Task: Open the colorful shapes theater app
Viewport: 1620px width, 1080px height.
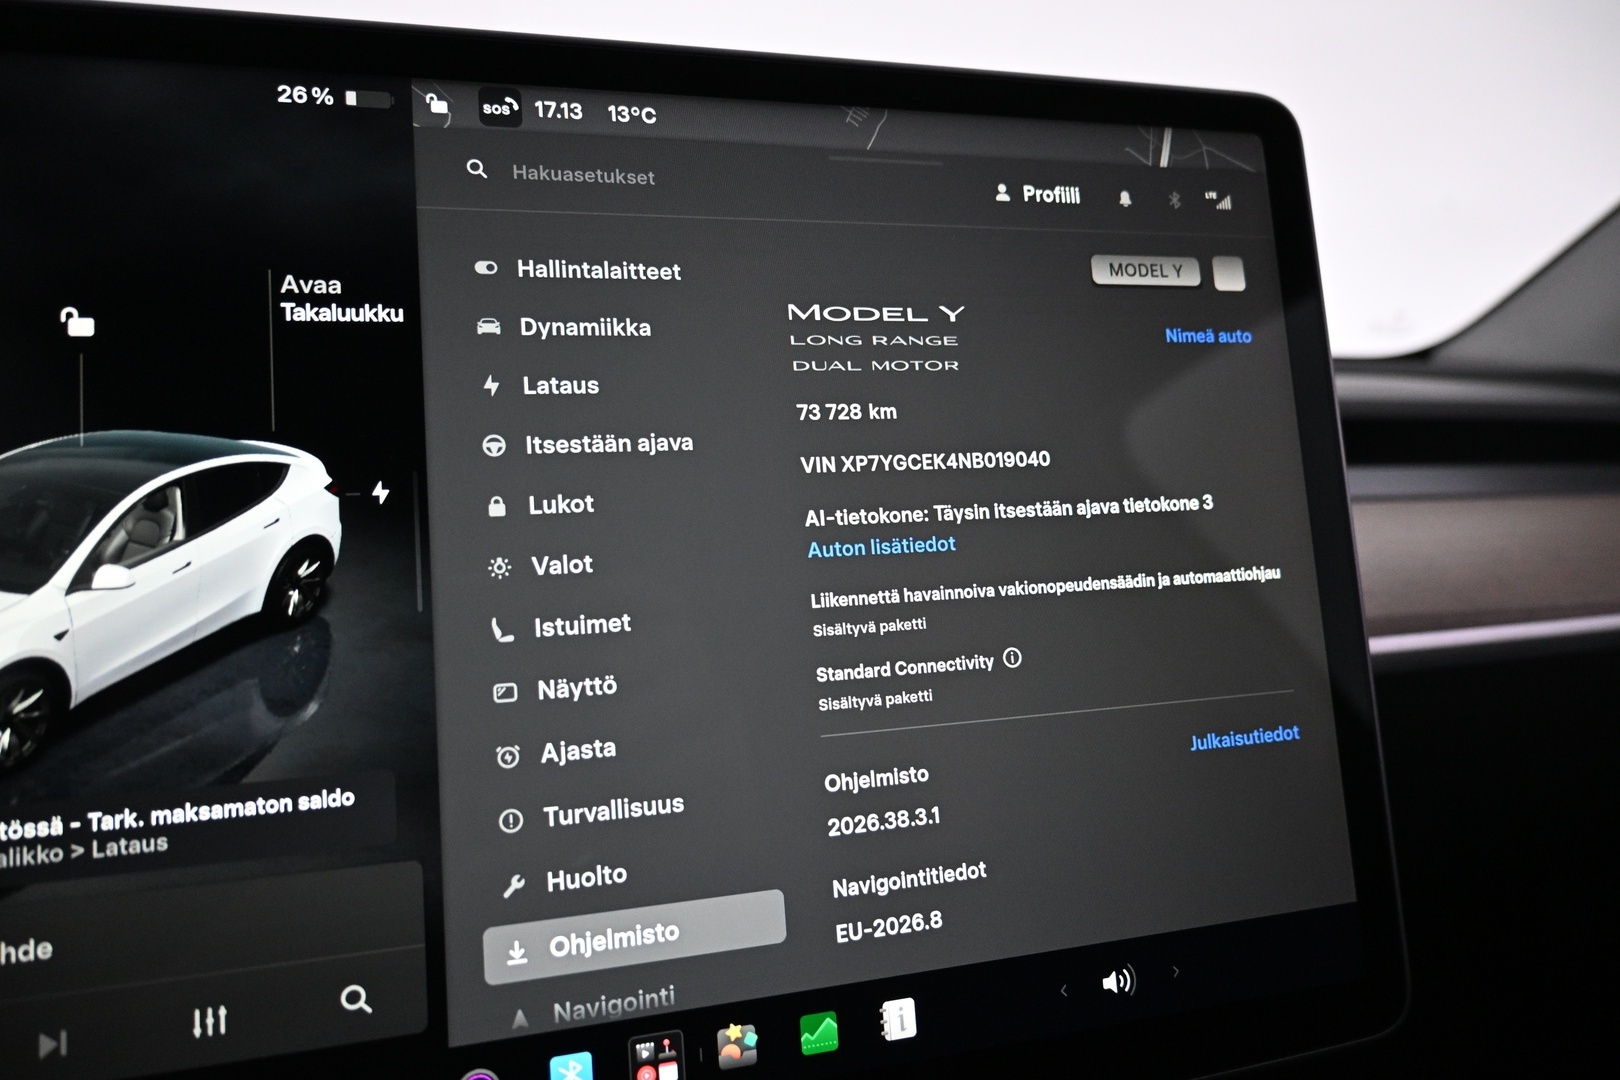Action: coord(737,1047)
